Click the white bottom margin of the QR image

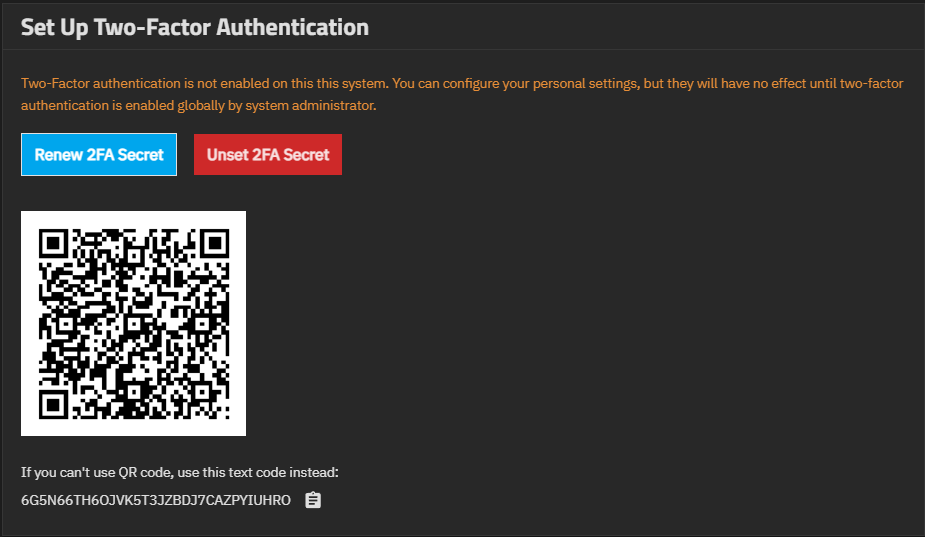[x=133, y=428]
